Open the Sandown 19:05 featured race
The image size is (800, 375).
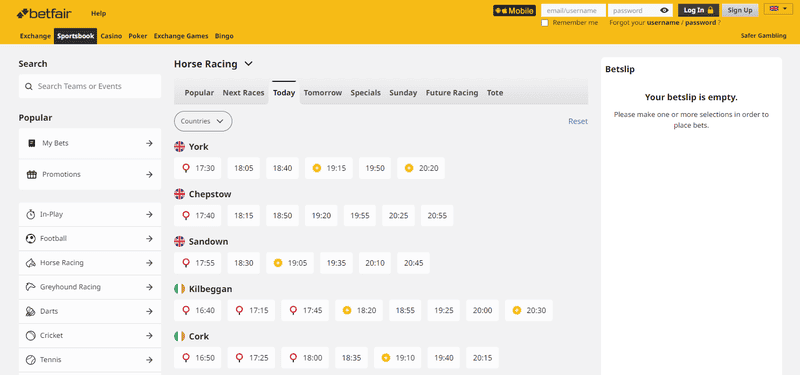pos(290,263)
